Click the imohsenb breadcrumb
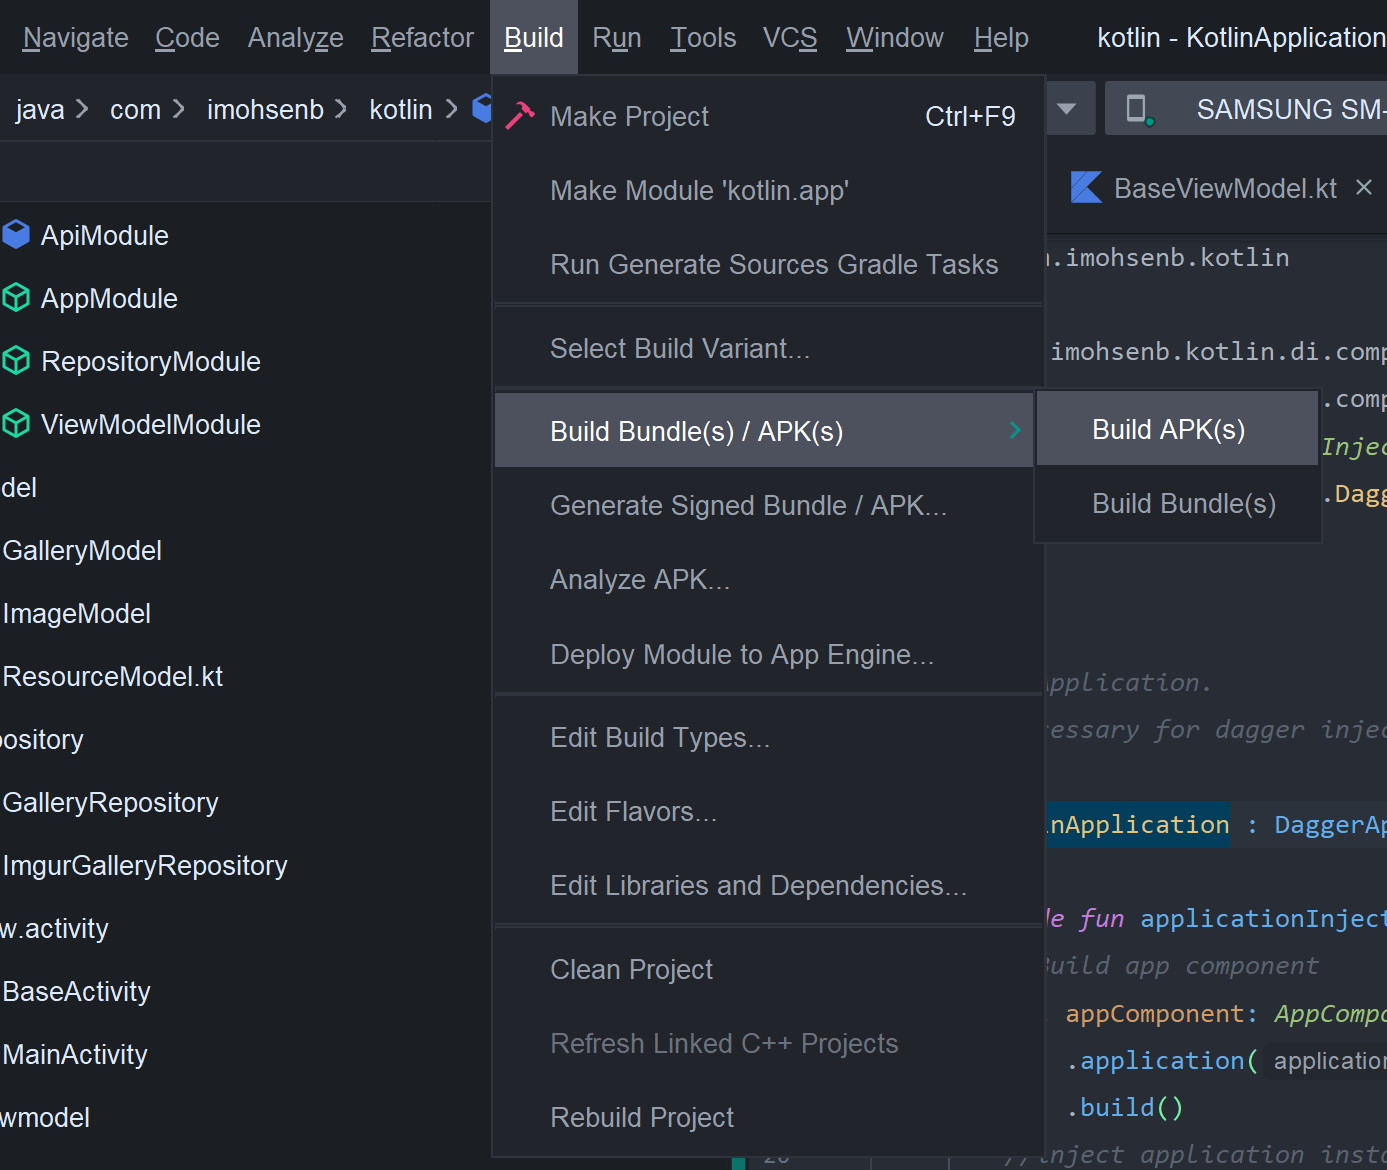1387x1170 pixels. click(265, 109)
